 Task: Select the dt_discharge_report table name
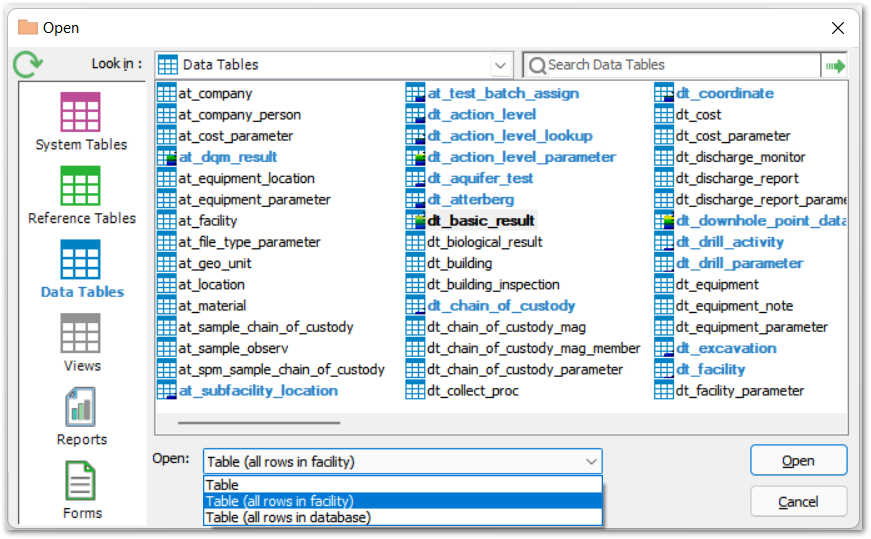point(737,178)
